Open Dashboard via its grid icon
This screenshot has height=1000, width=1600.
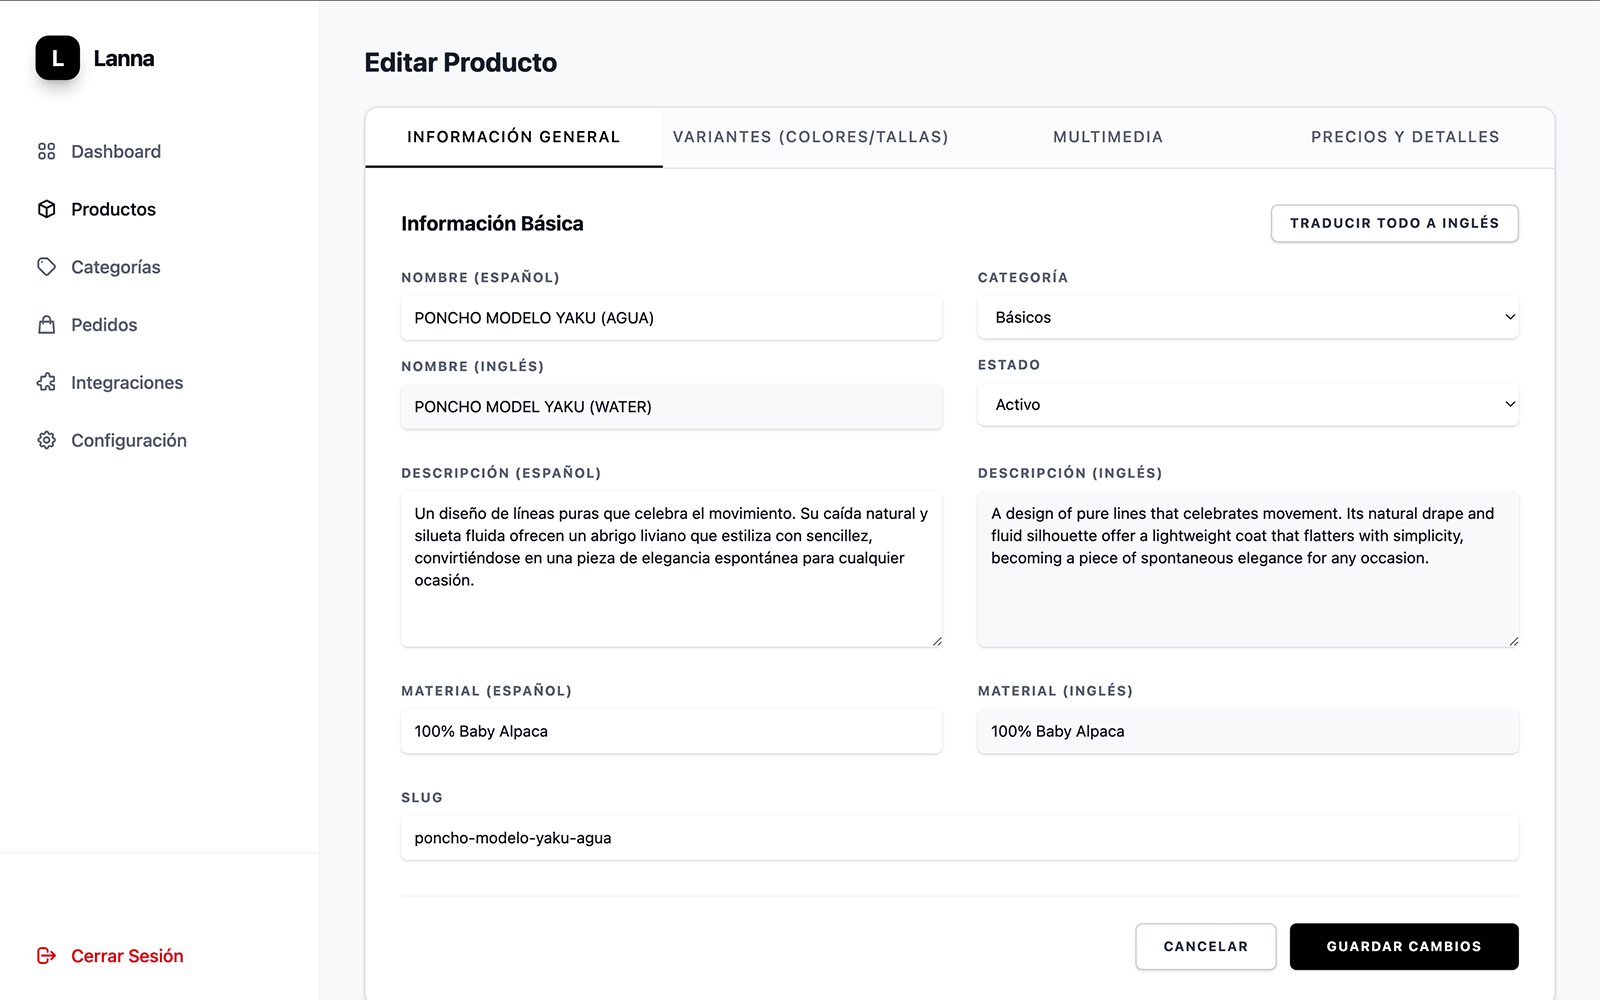point(46,151)
